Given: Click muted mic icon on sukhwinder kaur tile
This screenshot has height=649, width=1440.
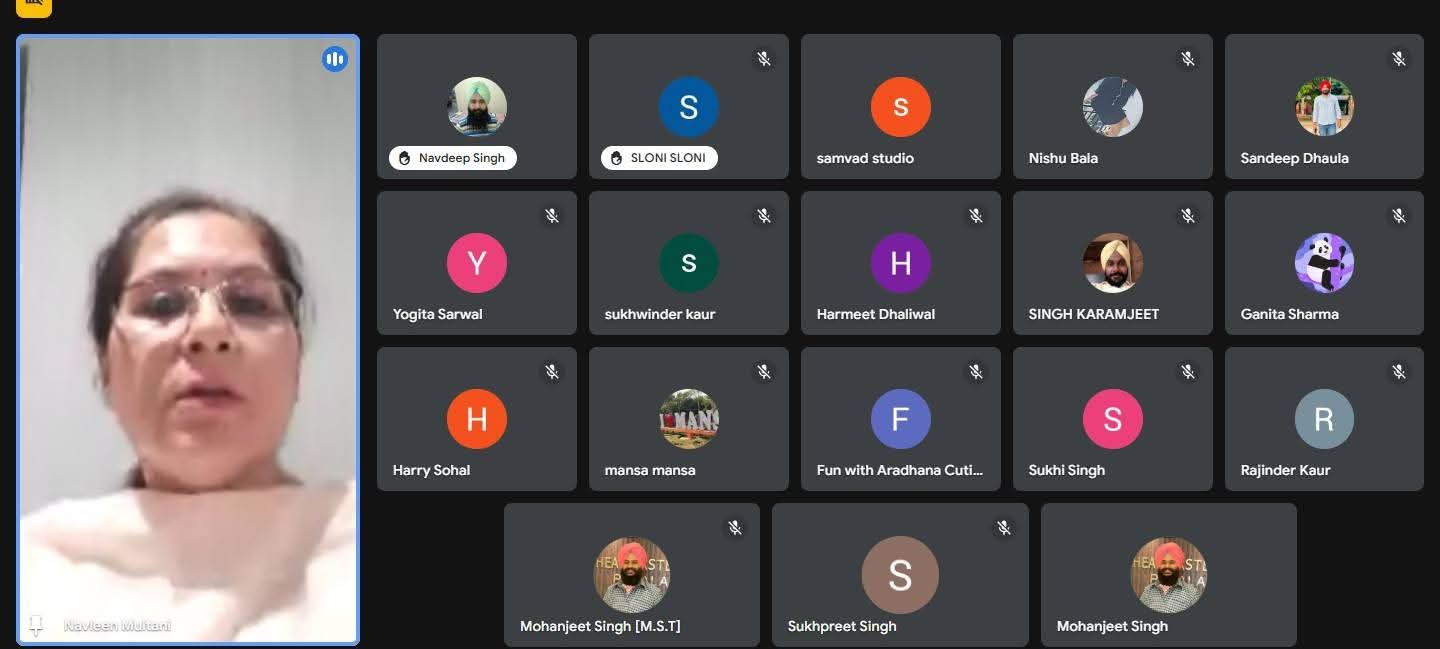Looking at the screenshot, I should click(764, 215).
